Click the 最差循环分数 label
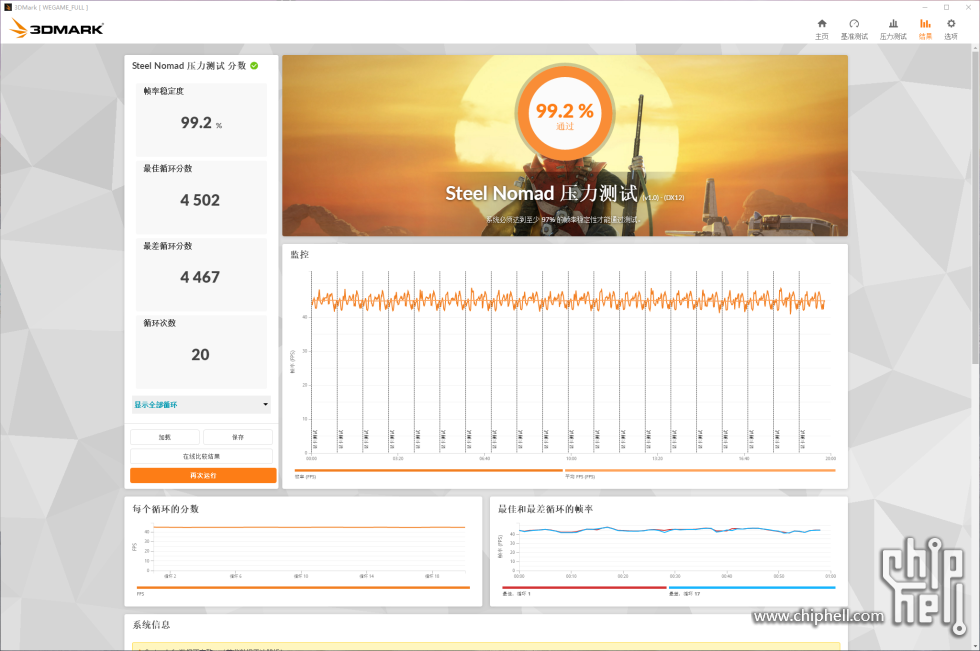Image resolution: width=980 pixels, height=651 pixels. click(x=168, y=246)
